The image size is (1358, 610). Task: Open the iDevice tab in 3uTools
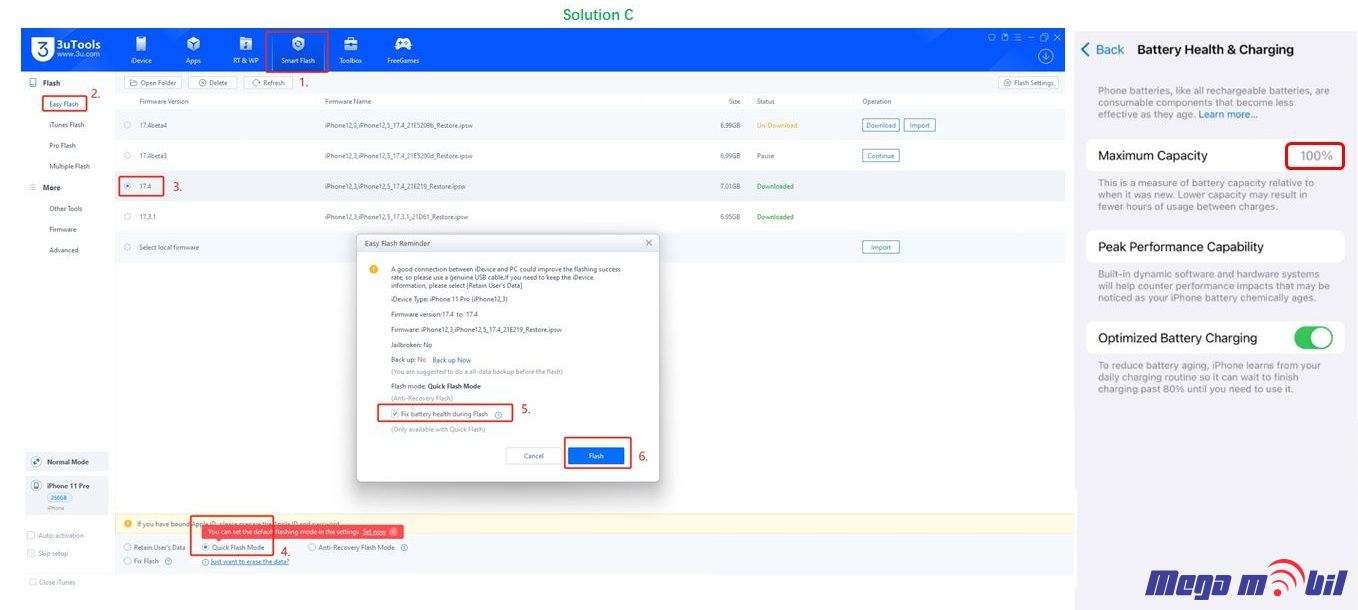pyautogui.click(x=141, y=49)
